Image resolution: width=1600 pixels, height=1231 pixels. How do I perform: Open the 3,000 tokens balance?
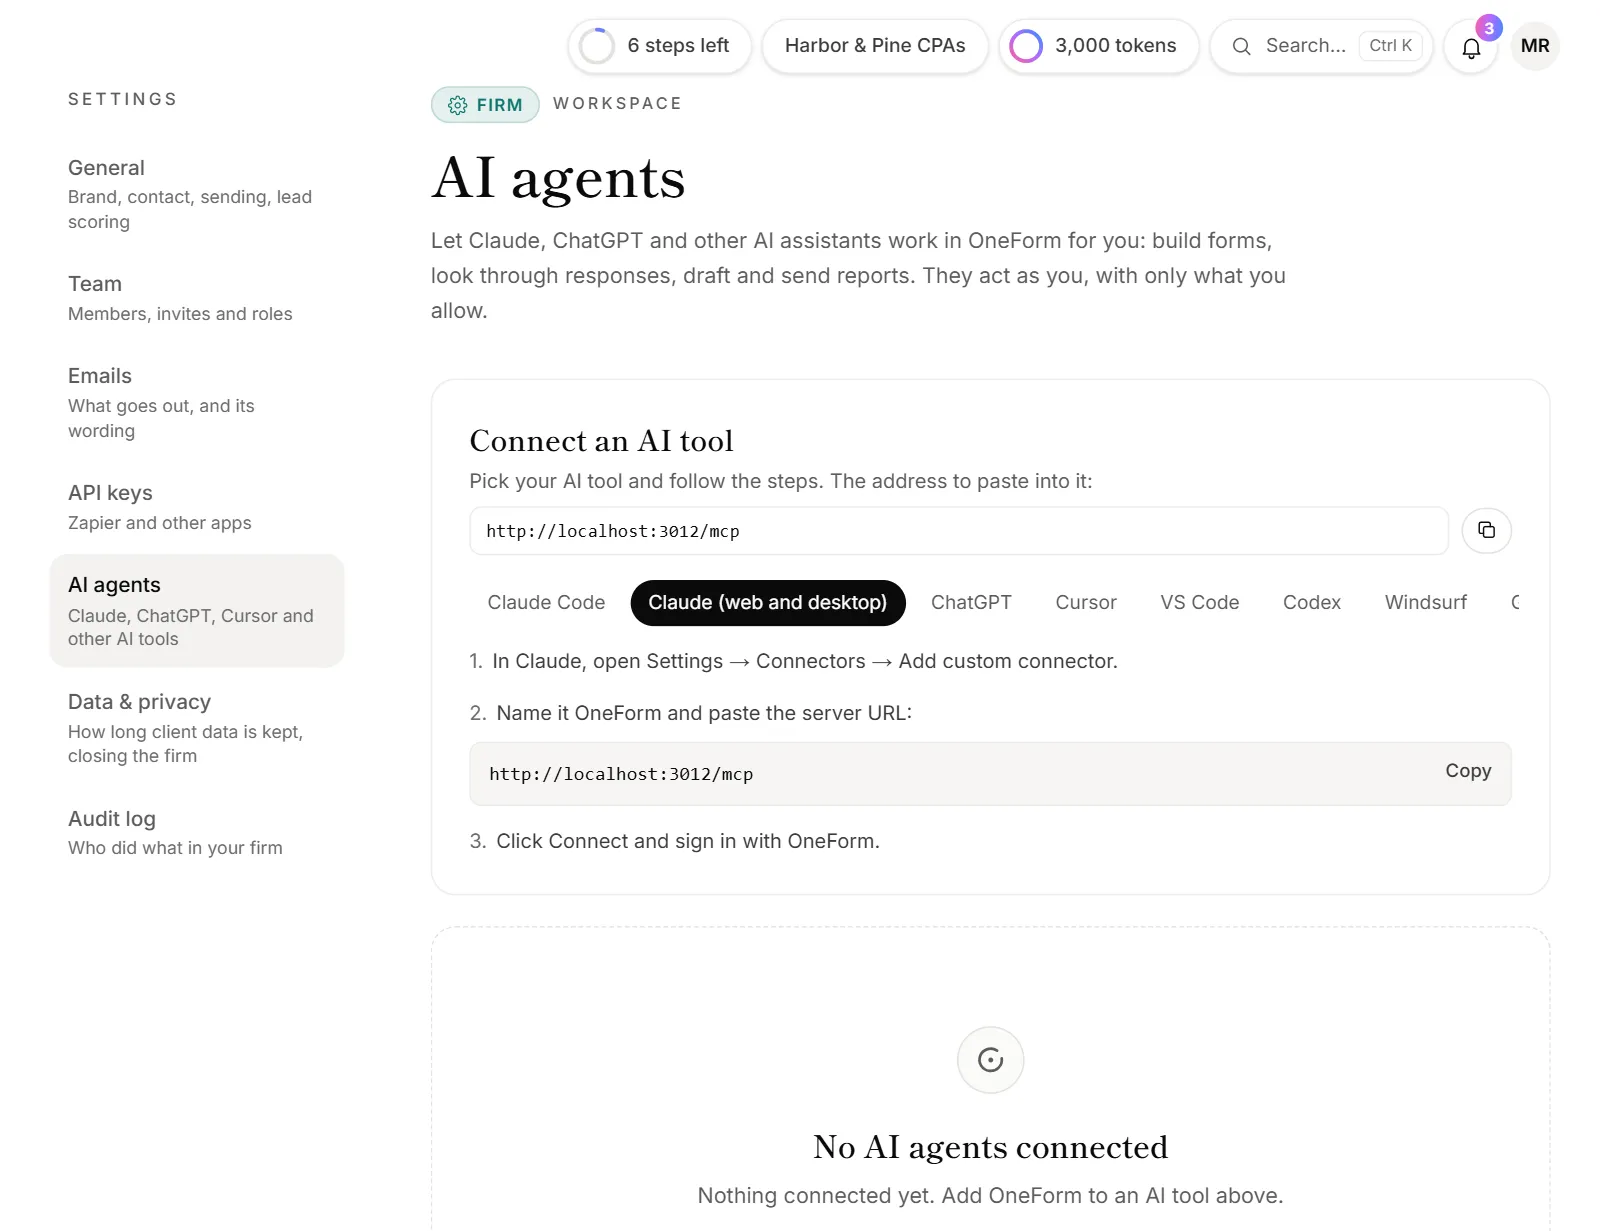click(1099, 46)
